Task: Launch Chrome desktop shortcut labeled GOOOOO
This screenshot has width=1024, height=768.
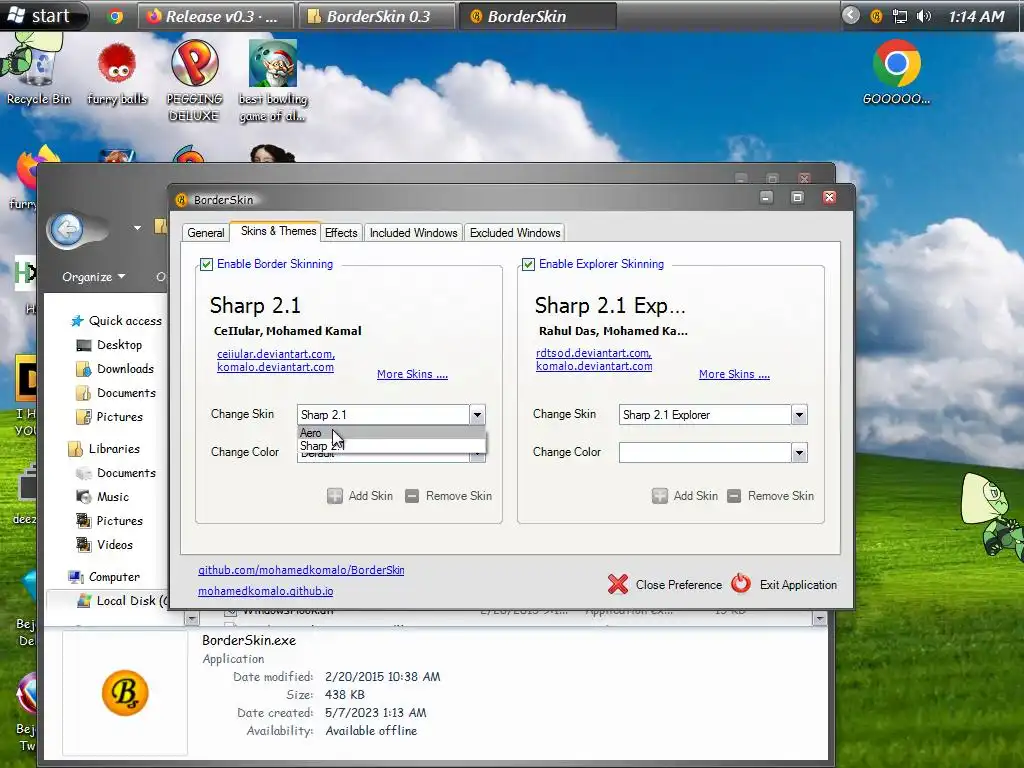Action: pyautogui.click(x=896, y=72)
